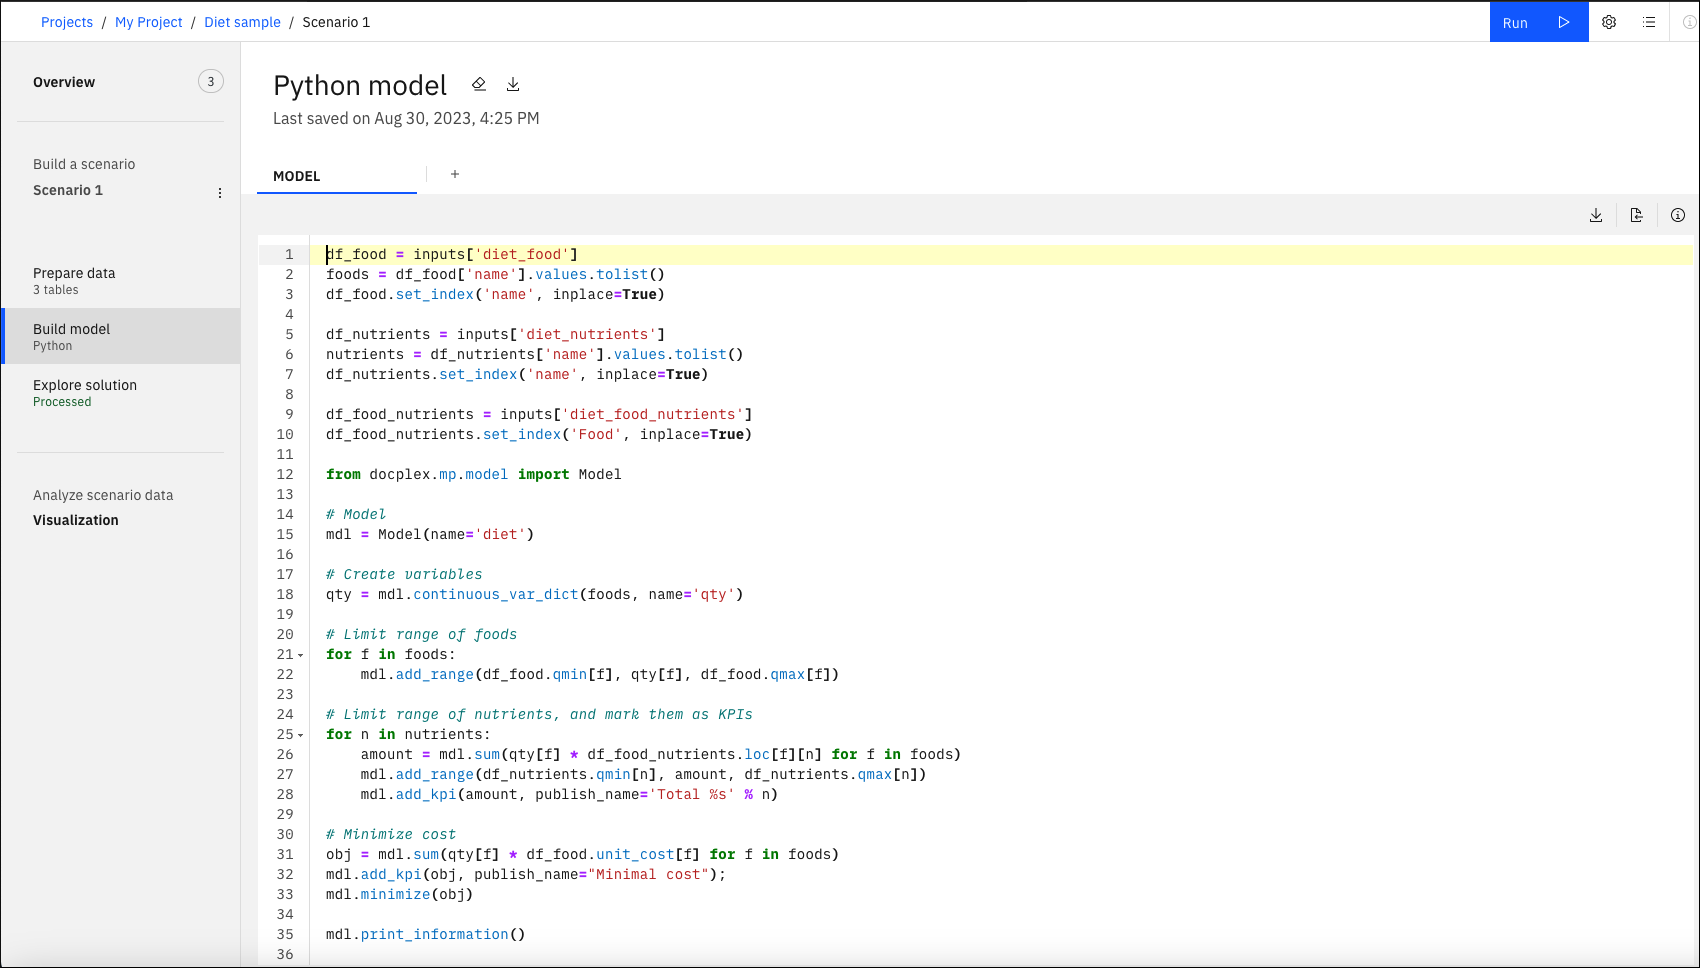This screenshot has height=968, width=1700.
Task: Click the '# Minimize cost' comment
Action: tap(391, 834)
